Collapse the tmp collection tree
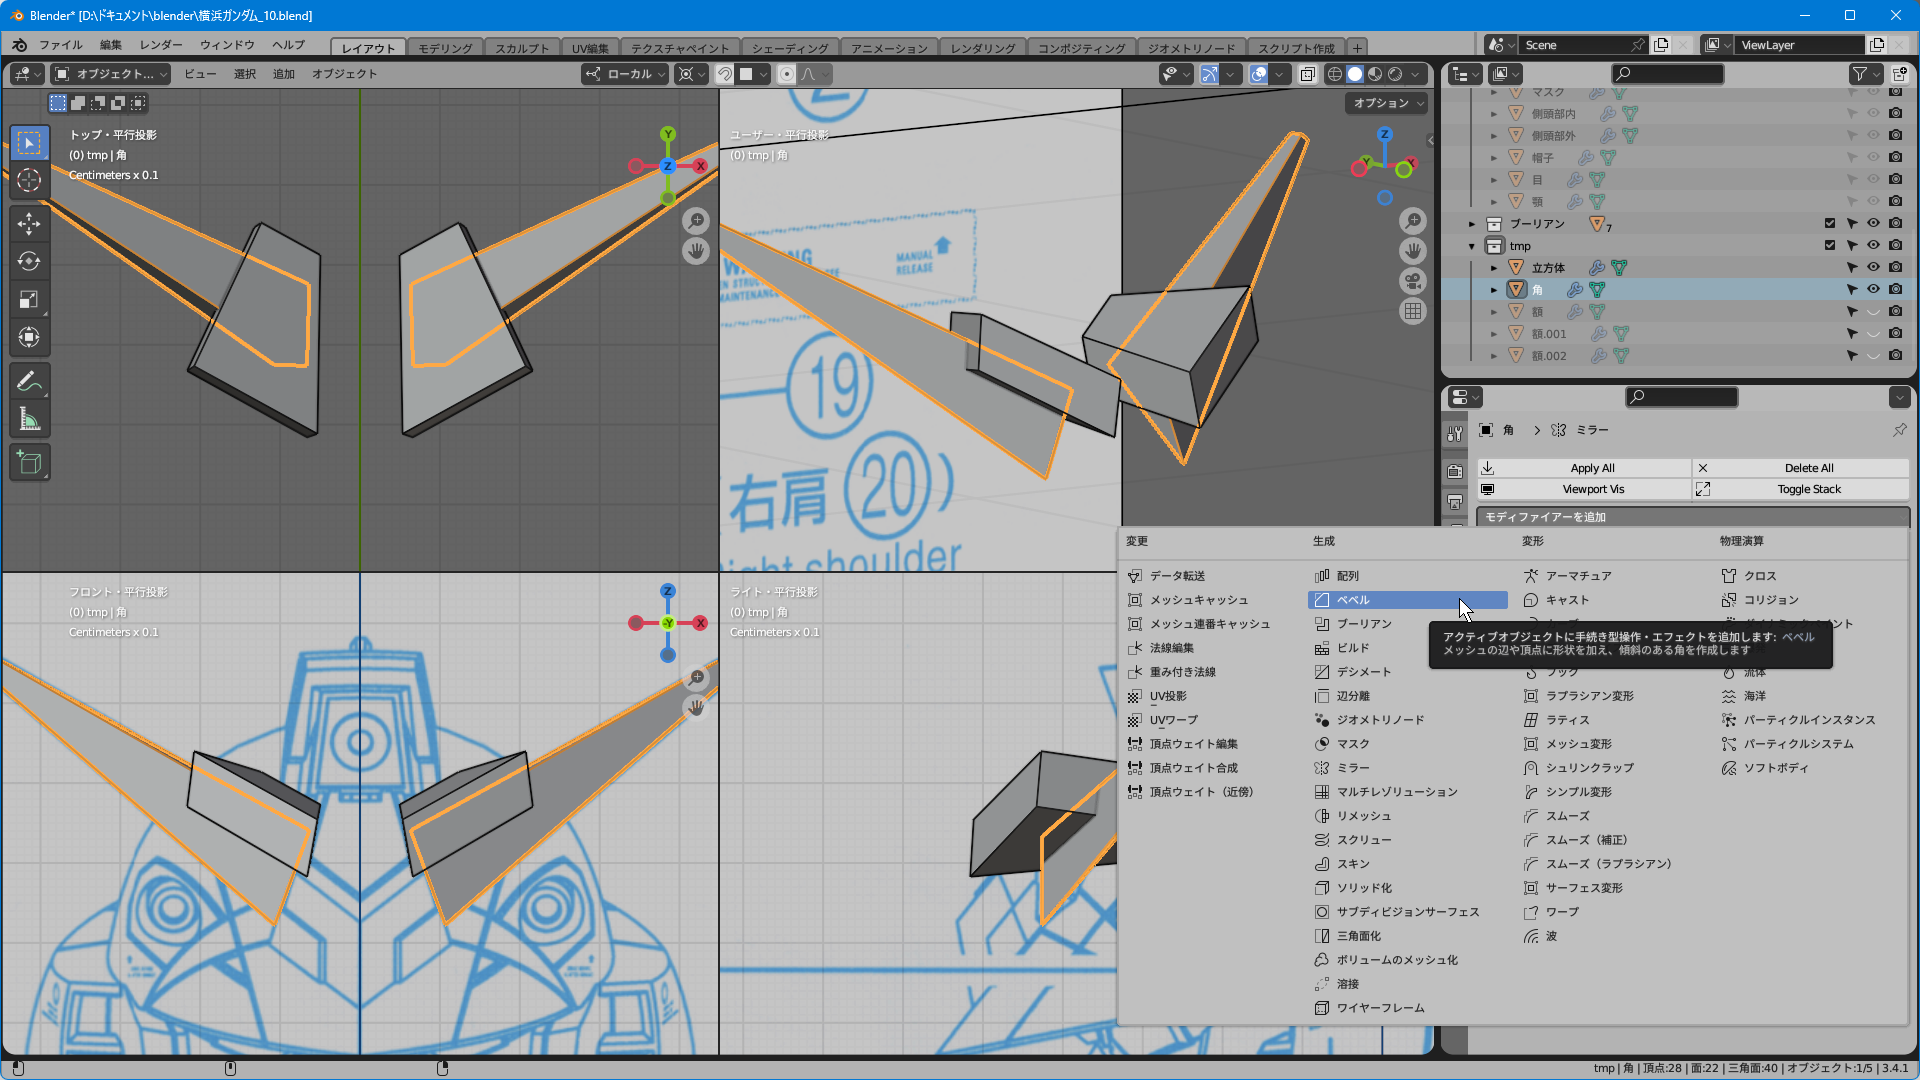 (x=1472, y=246)
